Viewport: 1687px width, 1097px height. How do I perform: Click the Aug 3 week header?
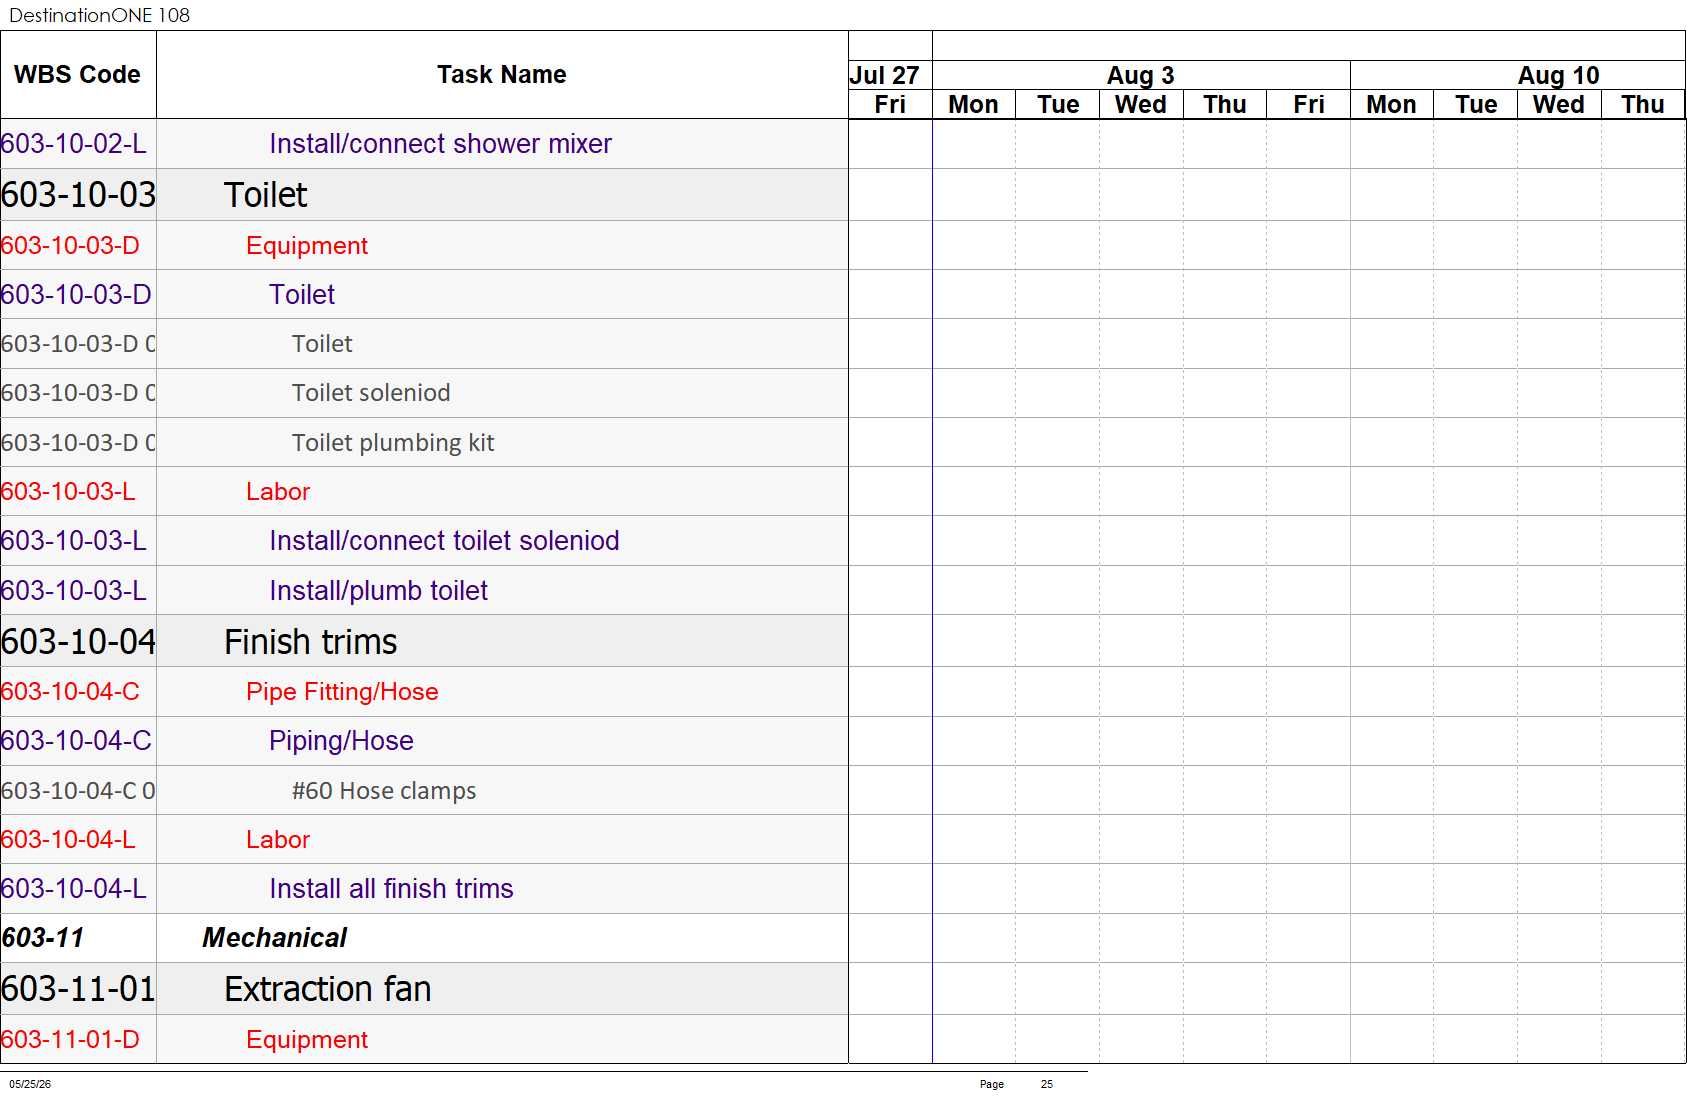1140,76
